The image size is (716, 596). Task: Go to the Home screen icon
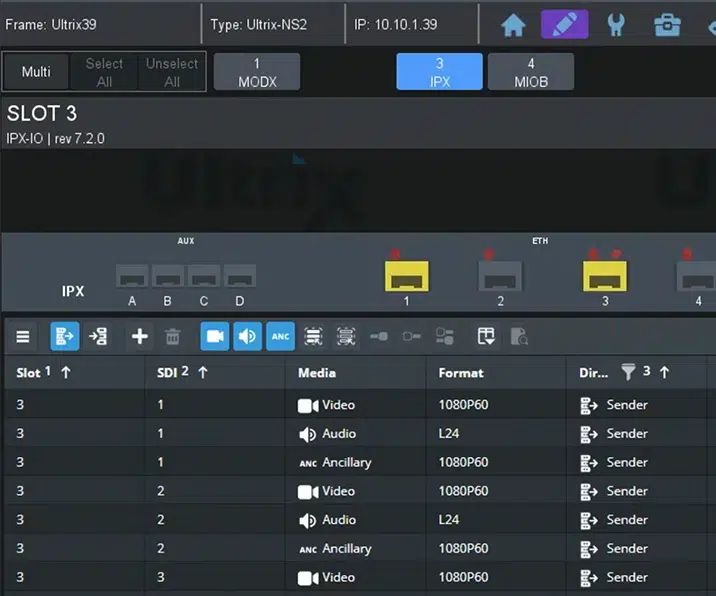point(513,25)
